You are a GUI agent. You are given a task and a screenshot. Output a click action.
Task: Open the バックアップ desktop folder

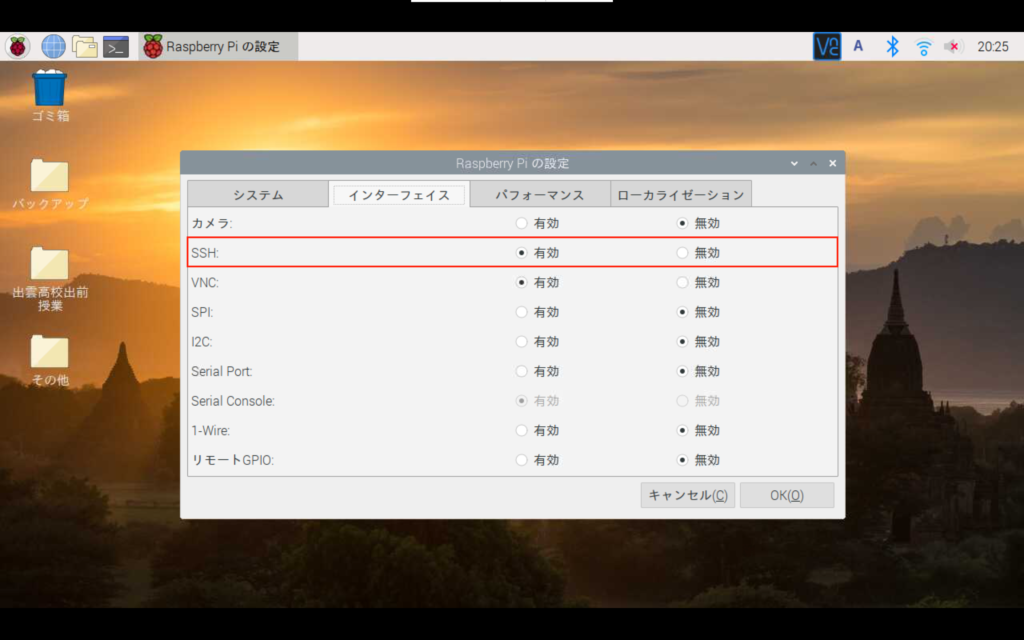coord(50,177)
